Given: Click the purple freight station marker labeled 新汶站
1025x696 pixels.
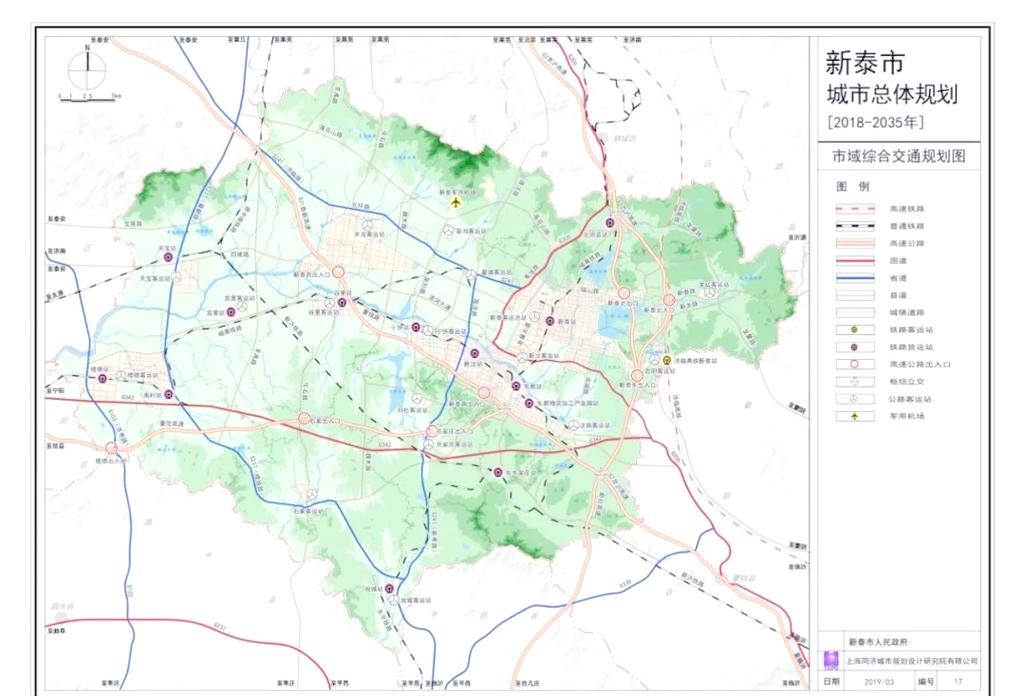Looking at the screenshot, I should click(475, 354).
